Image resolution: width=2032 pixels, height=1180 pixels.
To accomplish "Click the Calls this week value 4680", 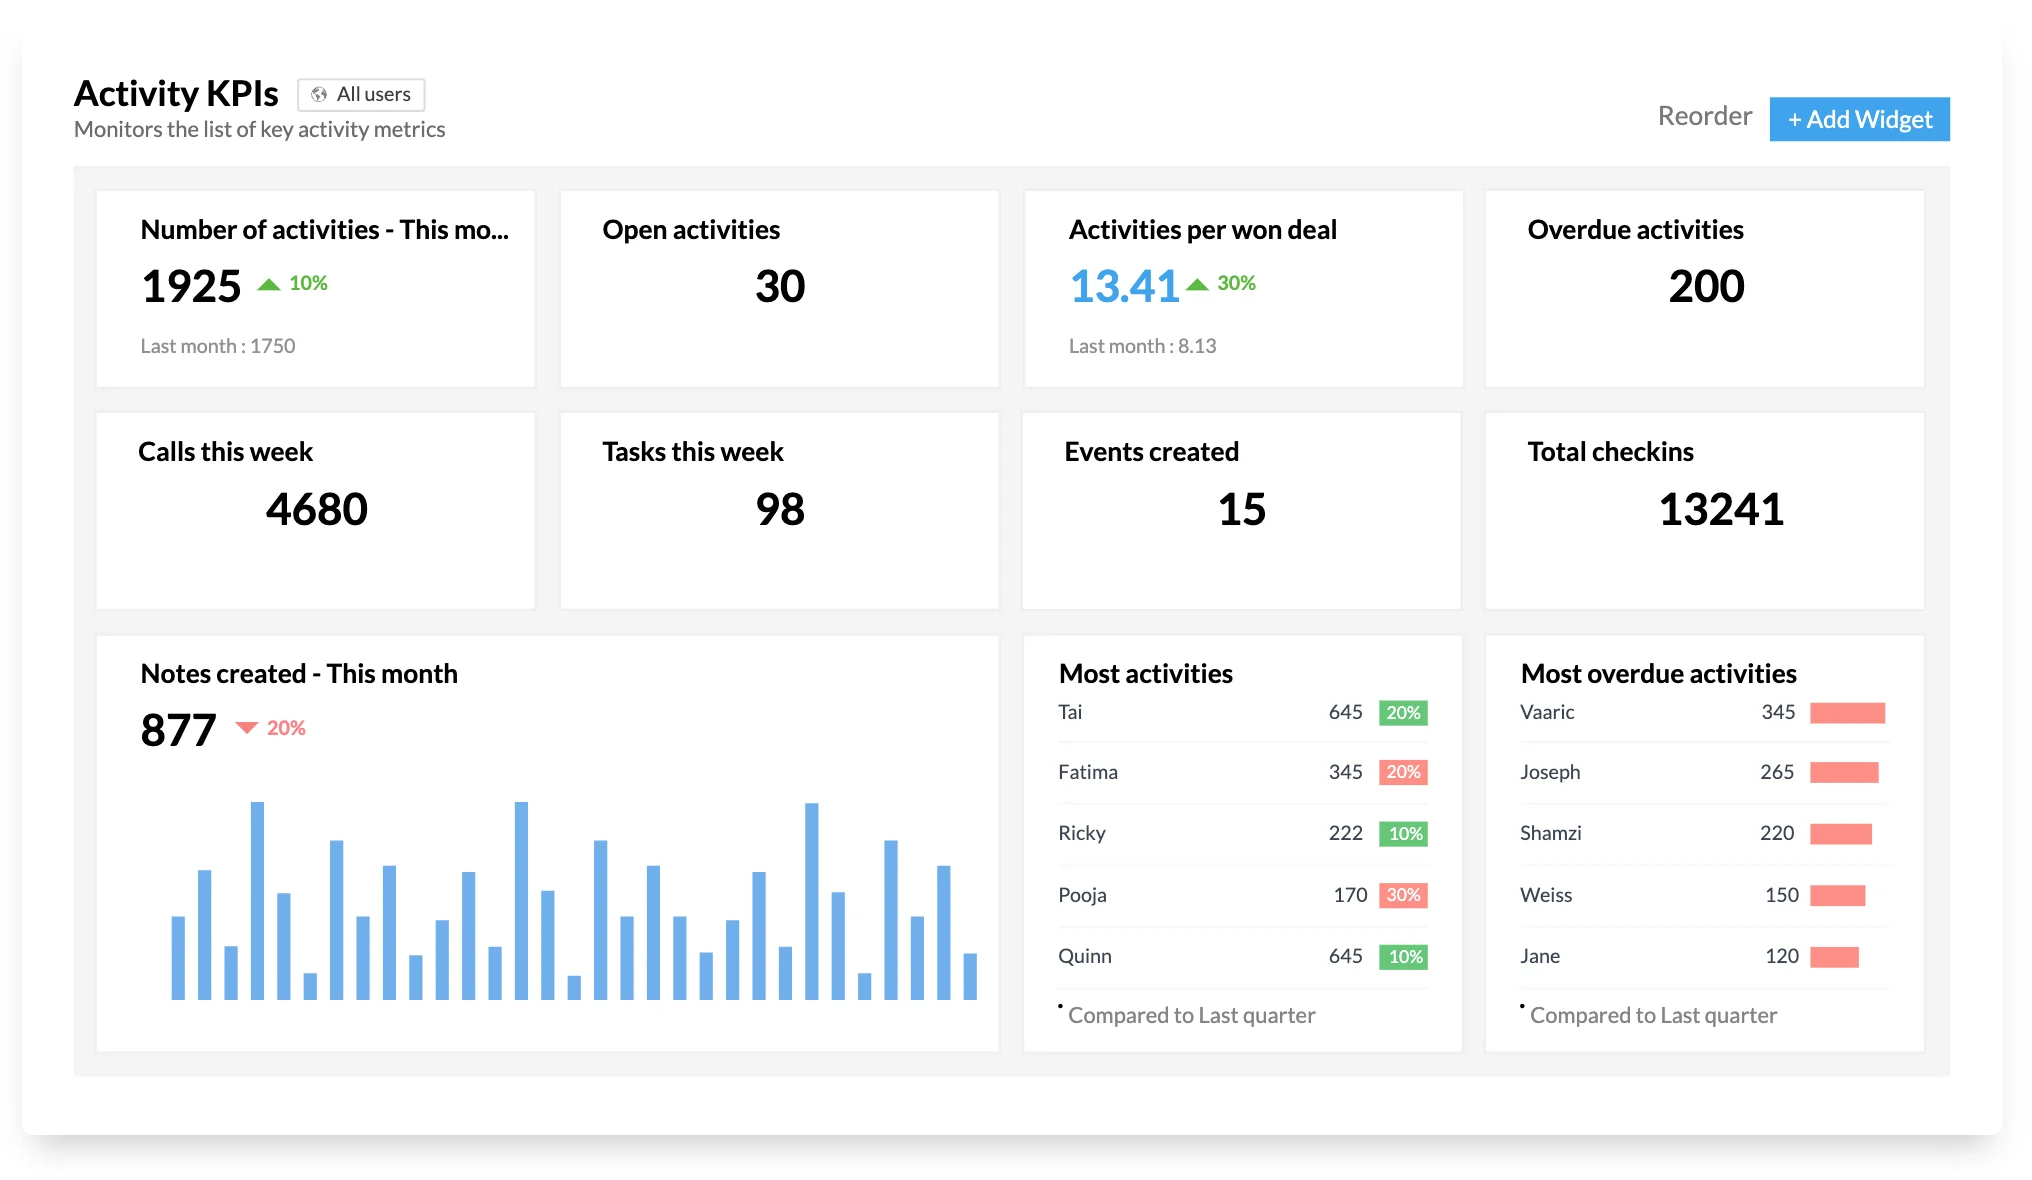I will 317,509.
